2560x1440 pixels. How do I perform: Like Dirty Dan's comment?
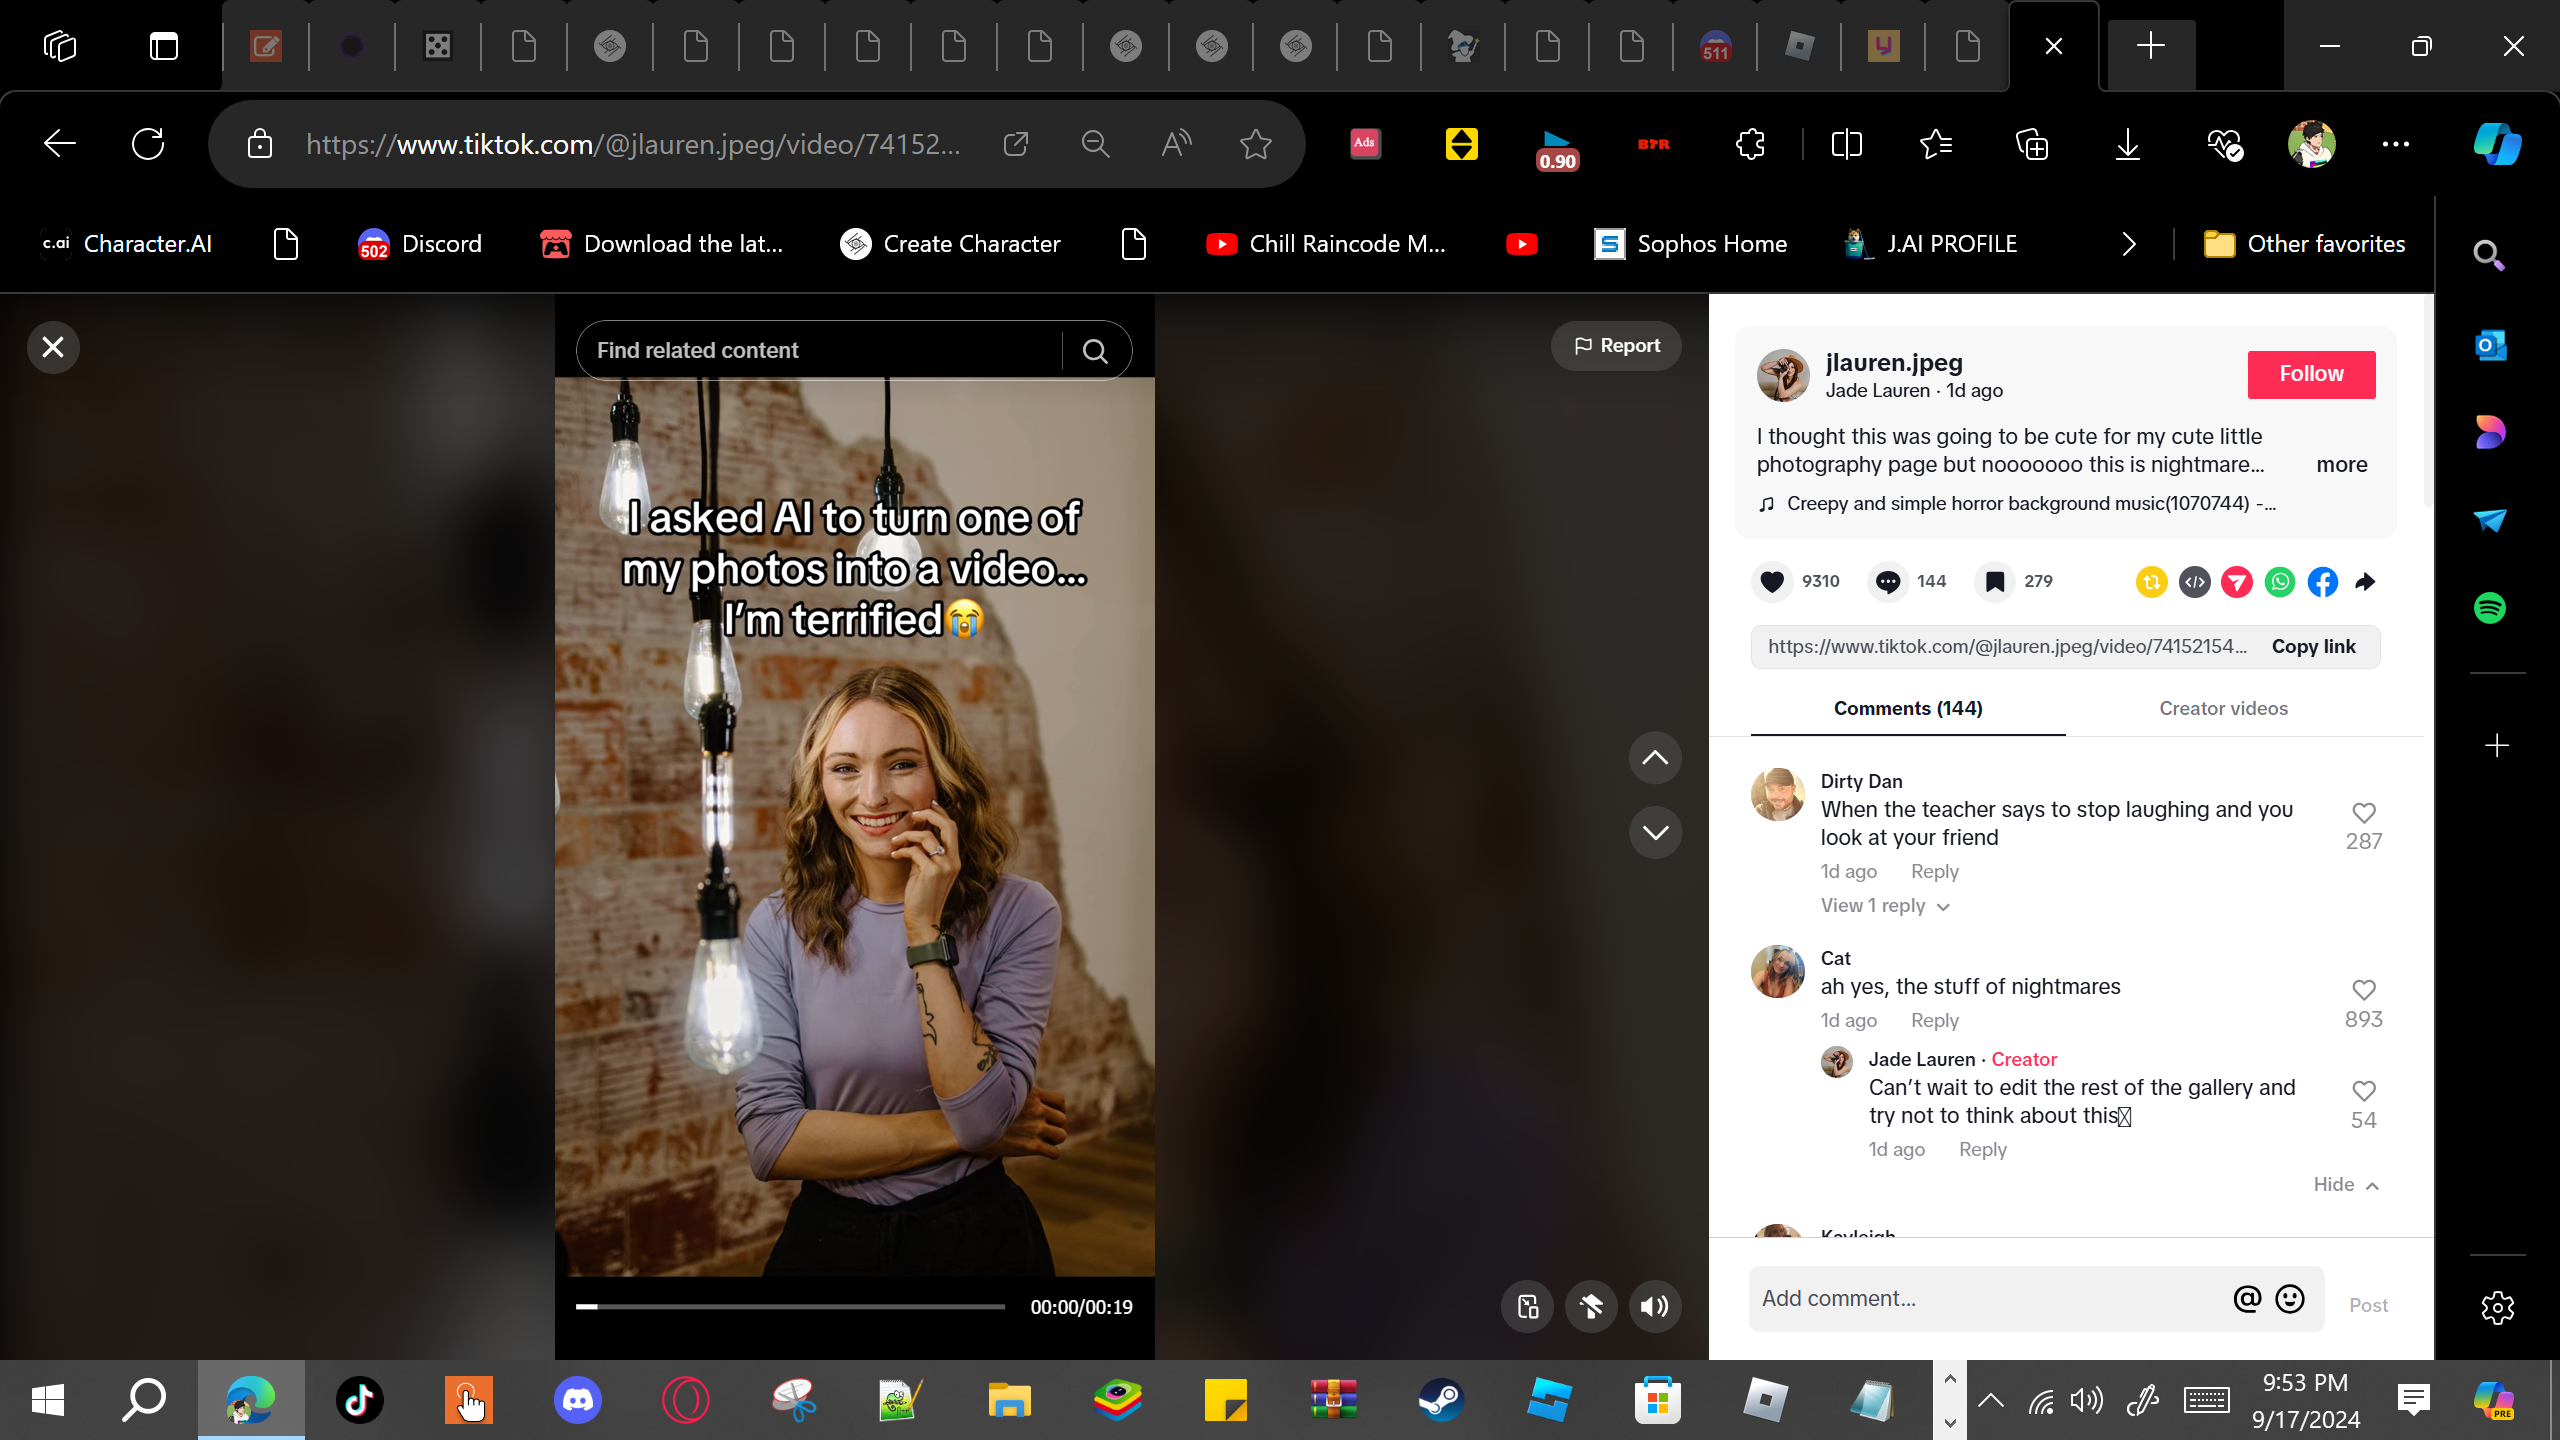[x=2363, y=813]
